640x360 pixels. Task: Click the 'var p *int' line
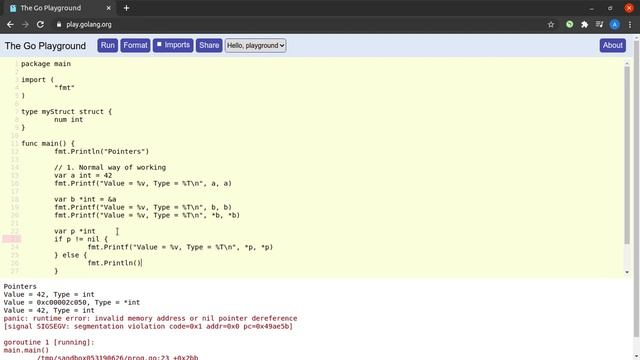(x=75, y=231)
